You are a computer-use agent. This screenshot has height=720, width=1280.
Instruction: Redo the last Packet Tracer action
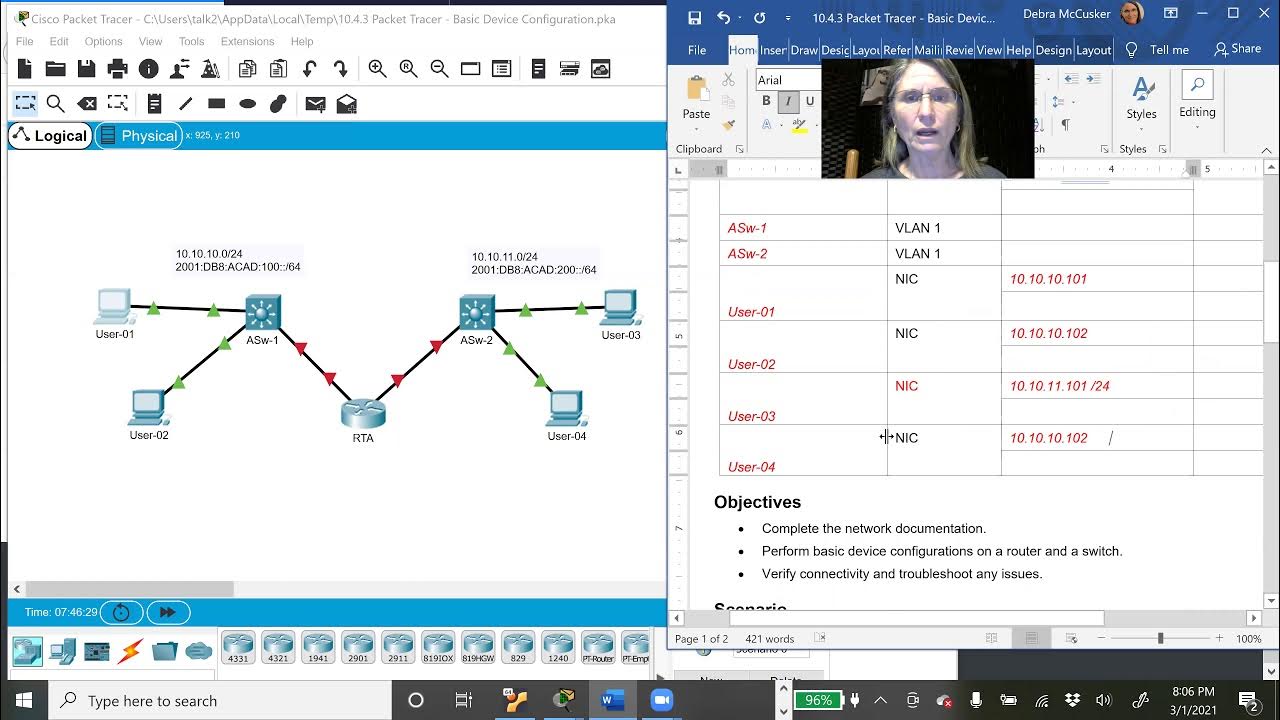(x=340, y=69)
